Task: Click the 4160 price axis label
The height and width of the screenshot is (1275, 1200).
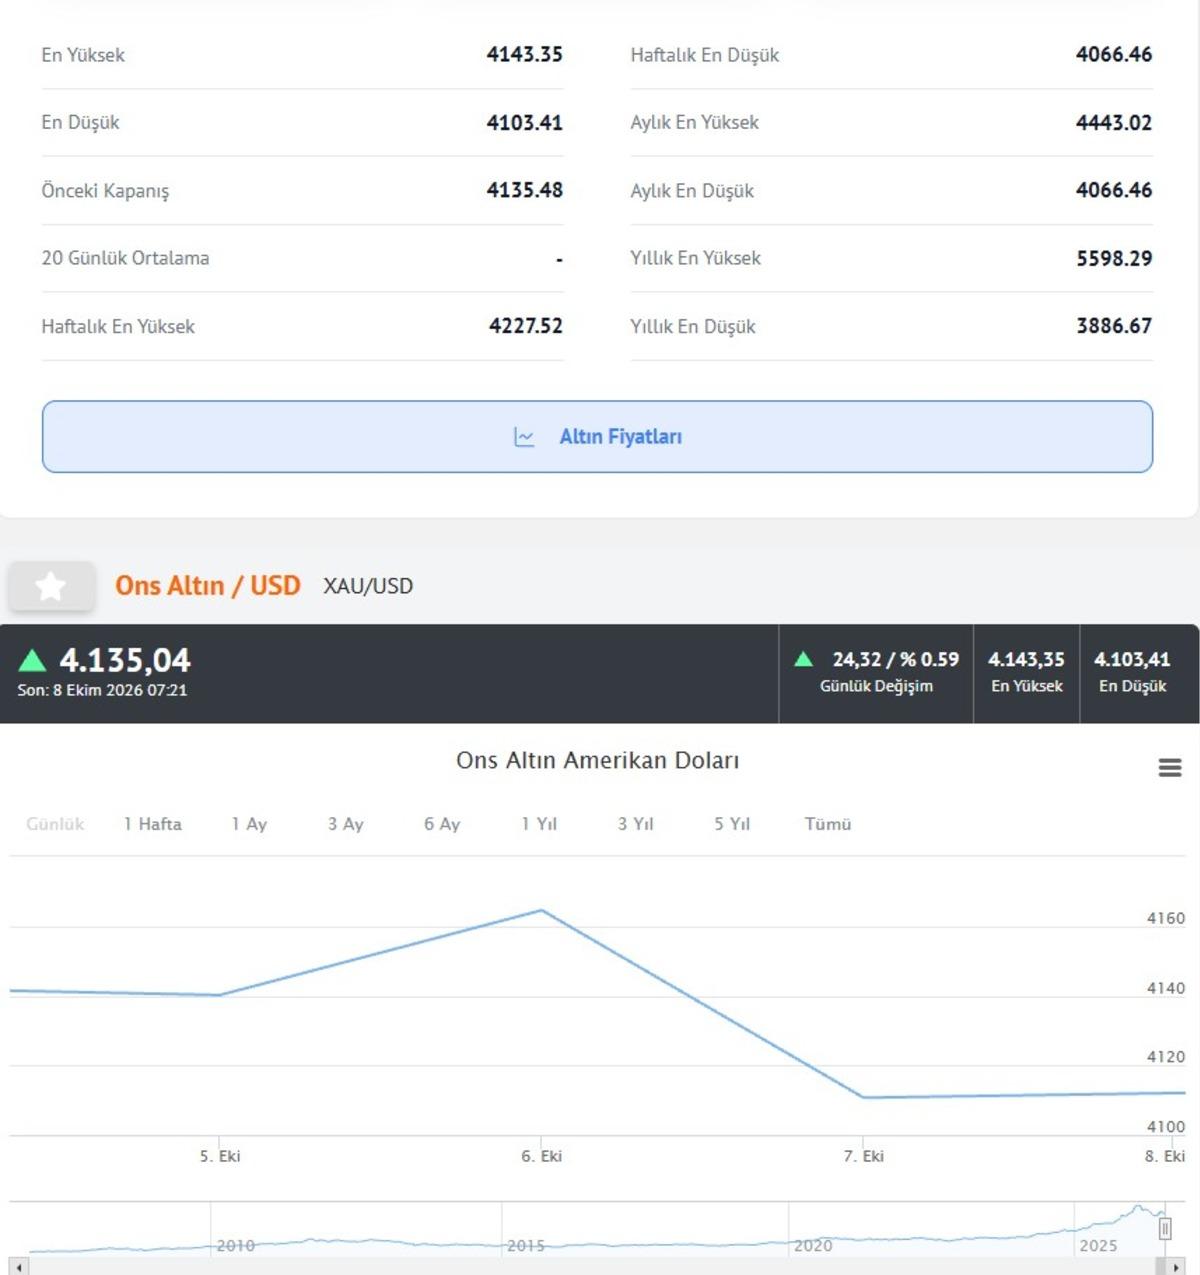Action: click(x=1166, y=918)
